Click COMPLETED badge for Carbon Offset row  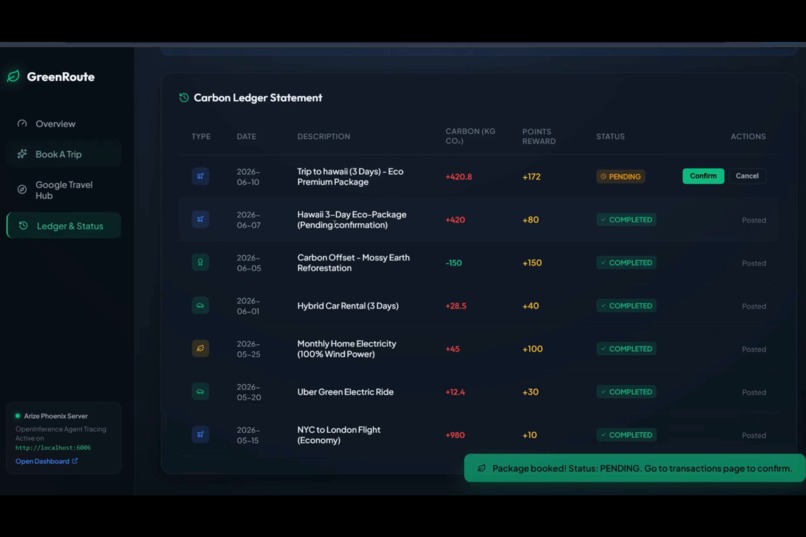[x=626, y=263]
